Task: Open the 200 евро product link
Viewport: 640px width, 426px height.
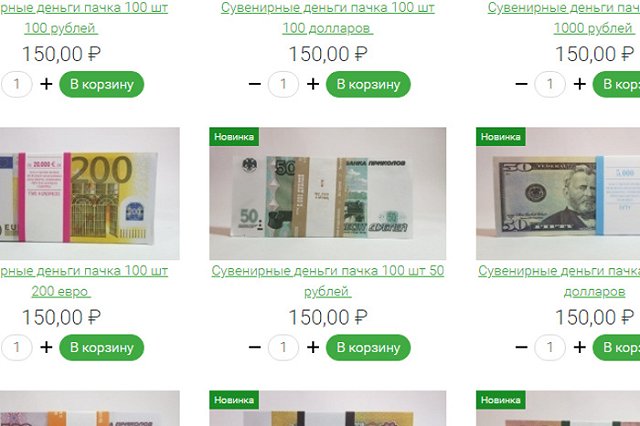Action: point(82,281)
